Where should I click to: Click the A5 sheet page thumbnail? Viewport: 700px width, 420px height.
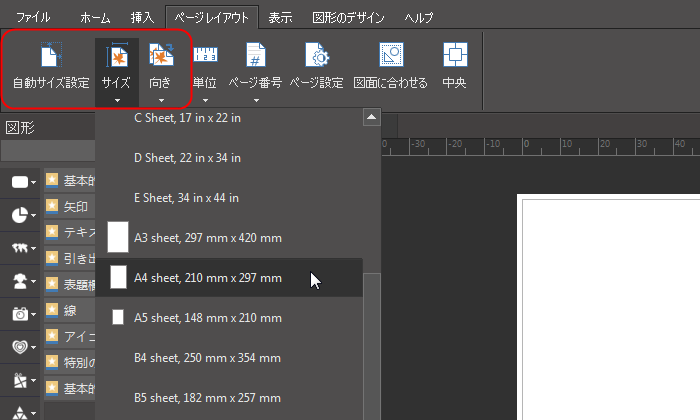[118, 317]
